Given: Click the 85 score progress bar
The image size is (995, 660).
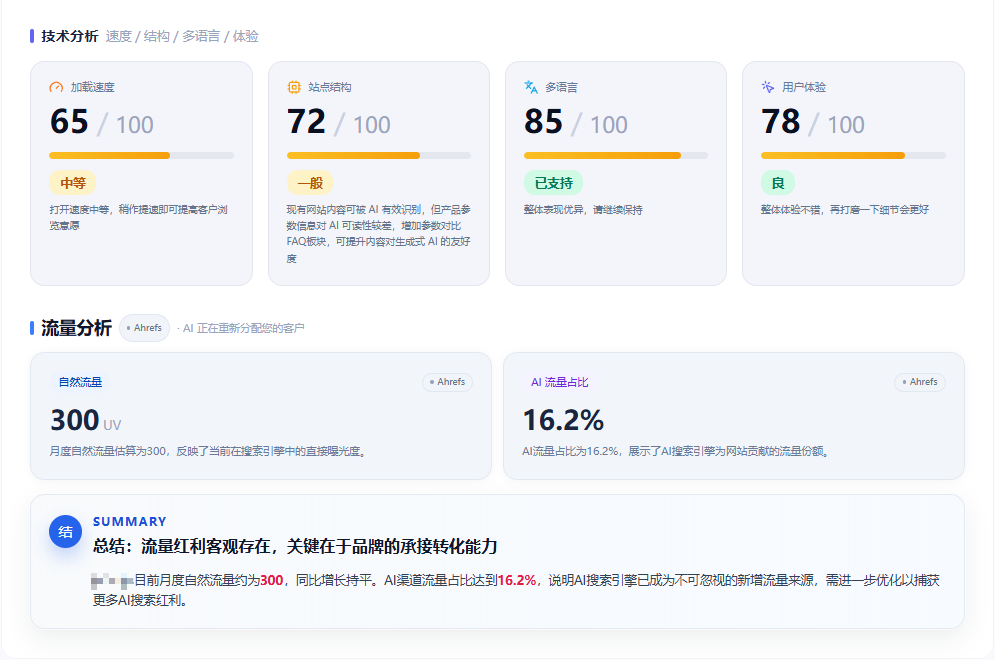Looking at the screenshot, I should pyautogui.click(x=616, y=155).
